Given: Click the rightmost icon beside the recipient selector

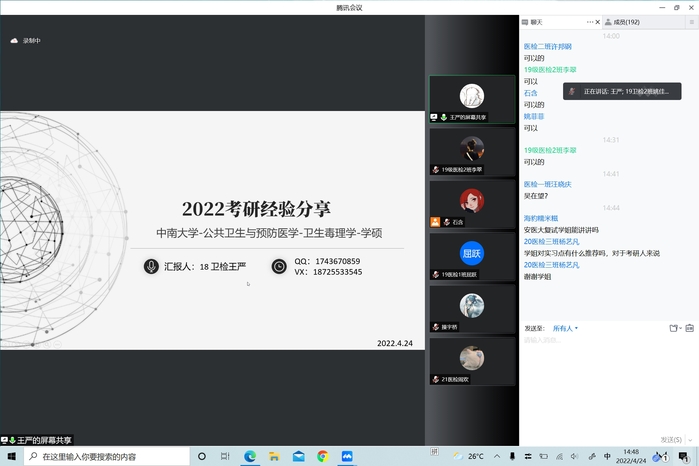Looking at the screenshot, I should coord(689,328).
